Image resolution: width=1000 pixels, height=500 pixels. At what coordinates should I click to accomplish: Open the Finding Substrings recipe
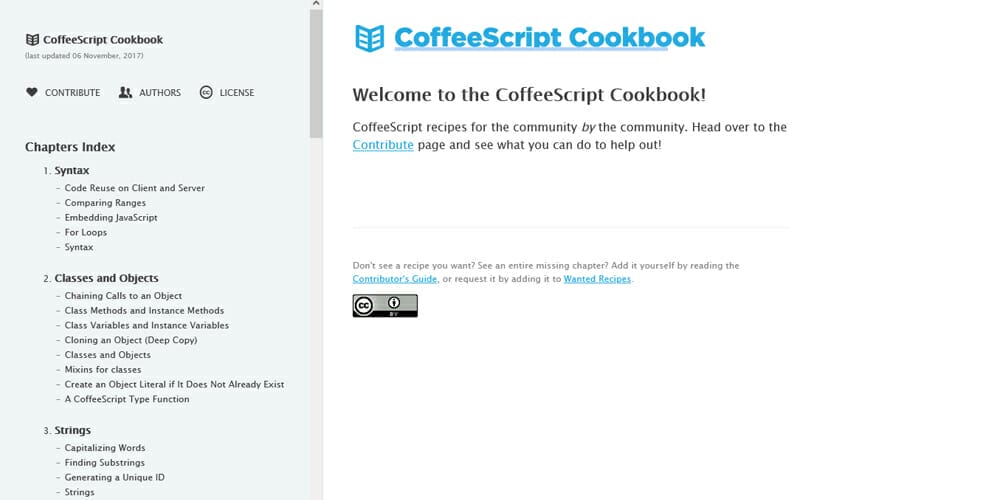click(x=105, y=462)
